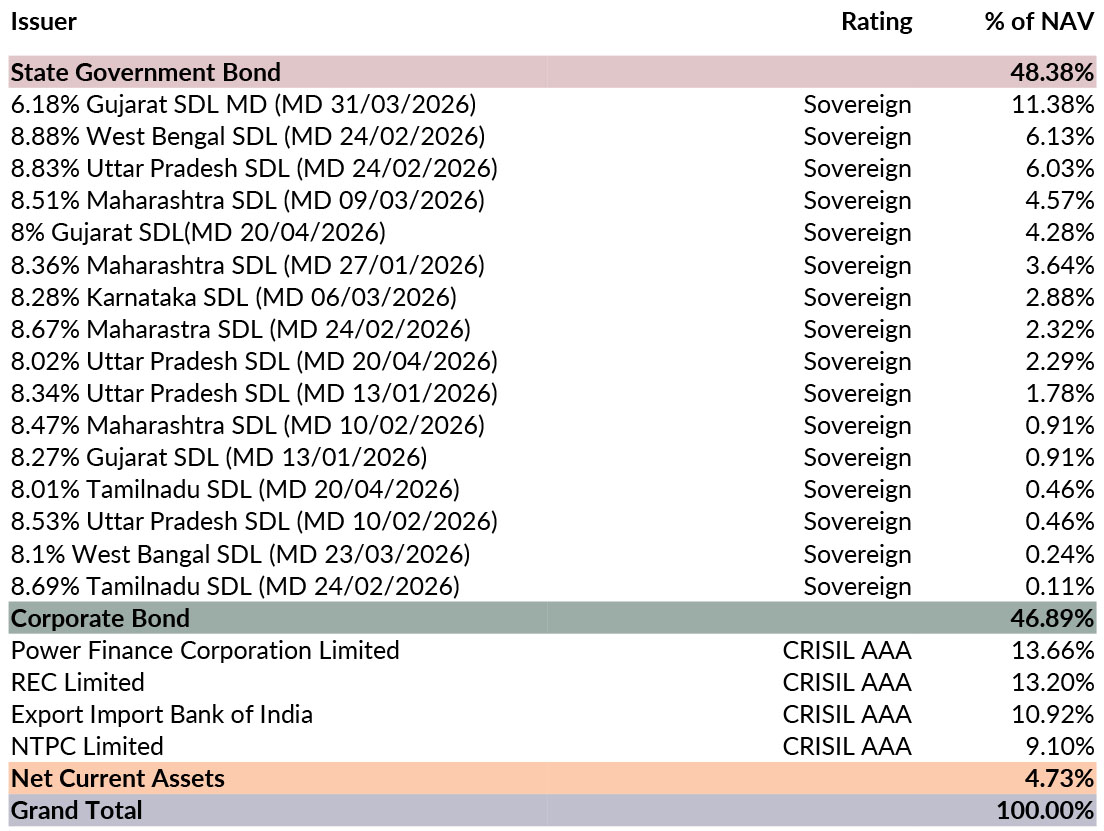Click the 100.00% grand total value
This screenshot has height=831, width=1104.
click(x=1049, y=810)
